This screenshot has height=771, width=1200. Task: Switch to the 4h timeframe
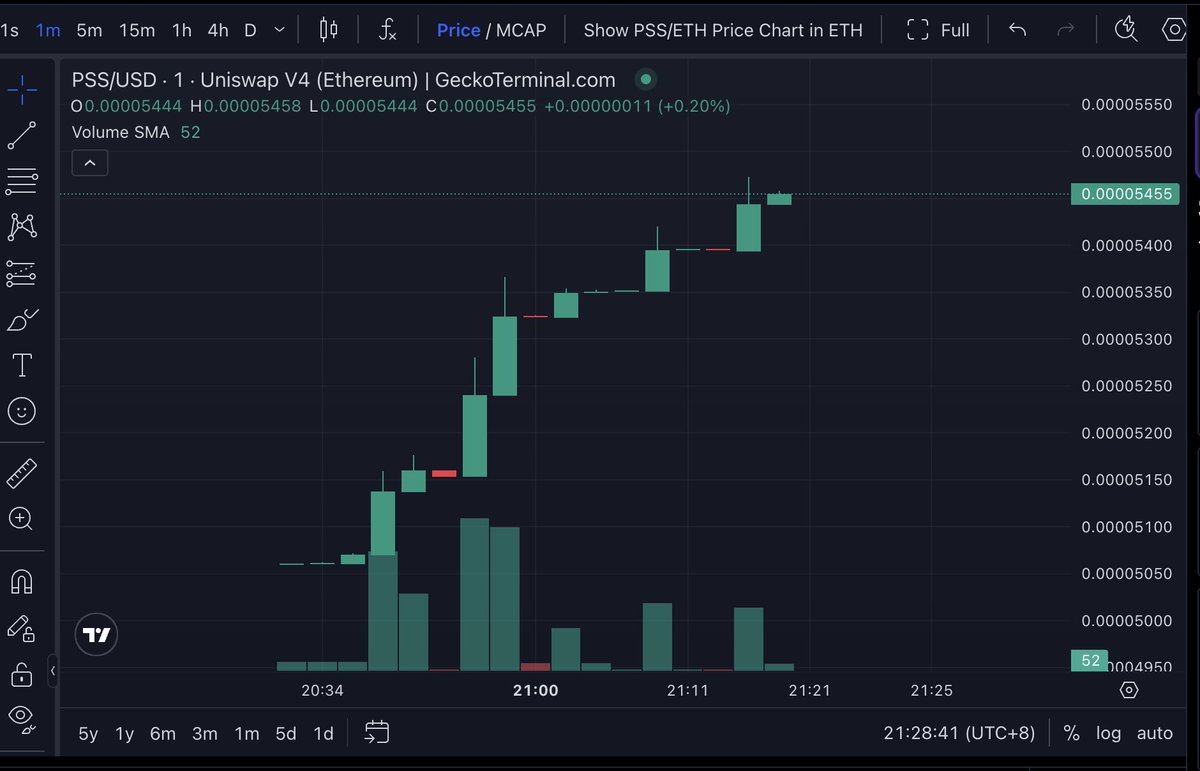(218, 30)
